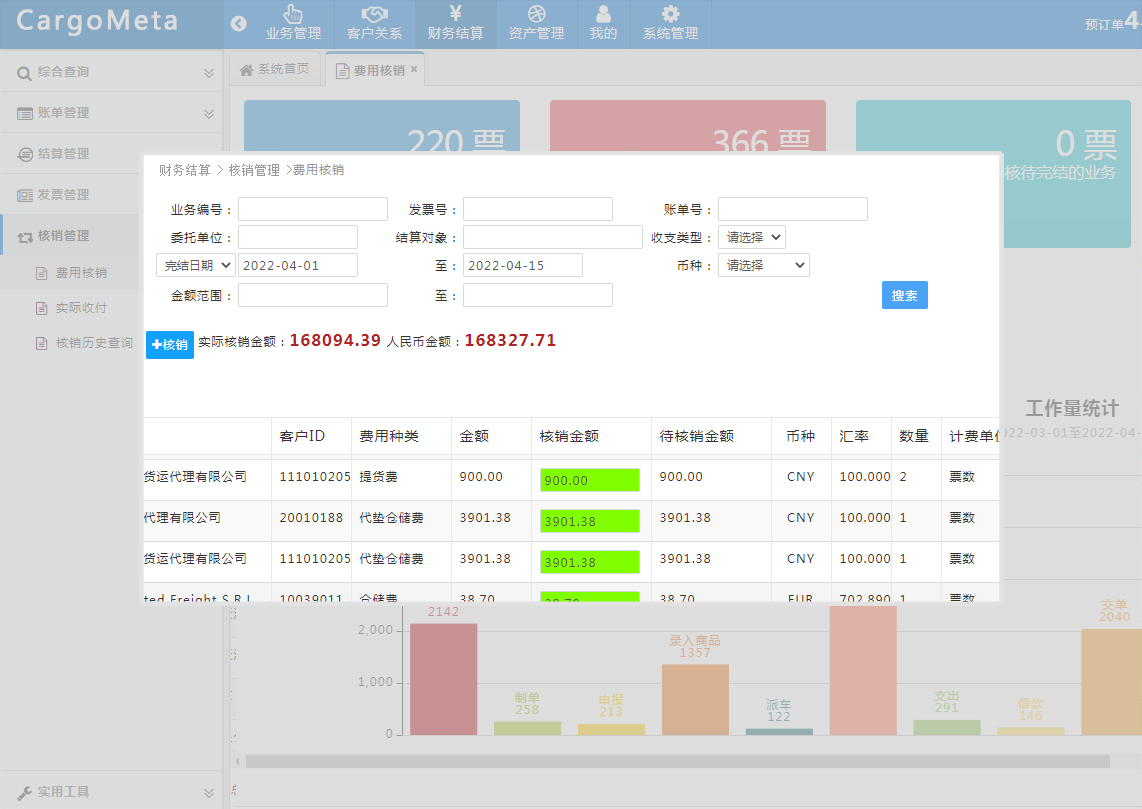Click the 财务结算 yen icon
The image size is (1142, 809).
pos(455,13)
